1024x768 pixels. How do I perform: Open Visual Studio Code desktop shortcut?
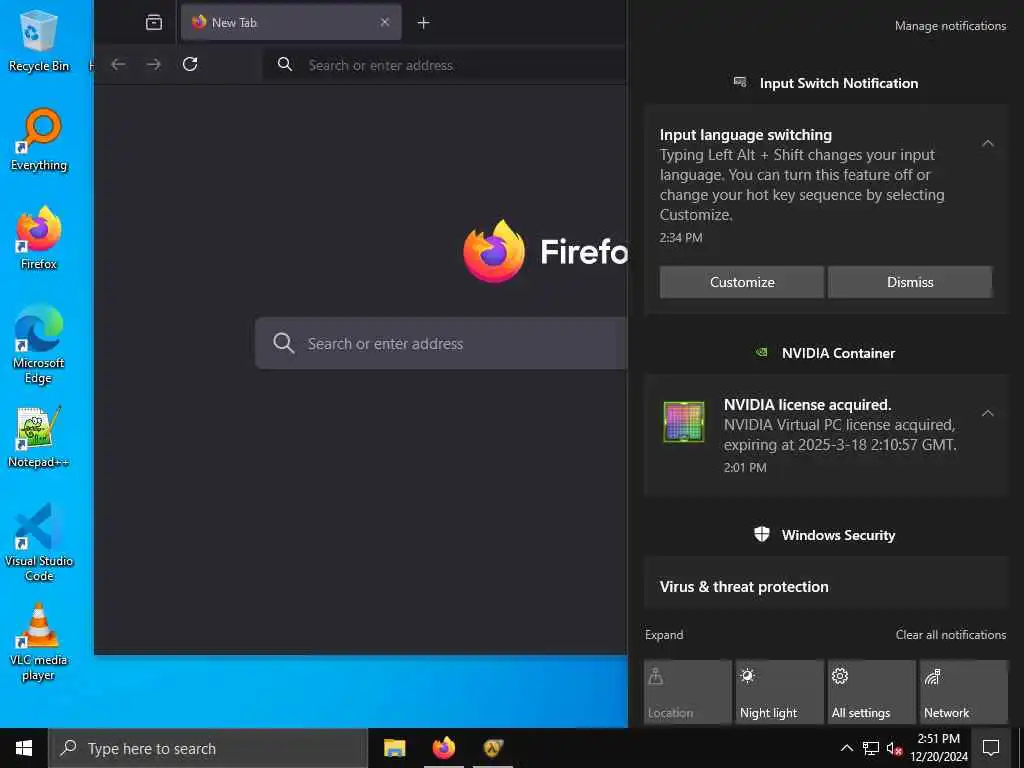tap(39, 543)
